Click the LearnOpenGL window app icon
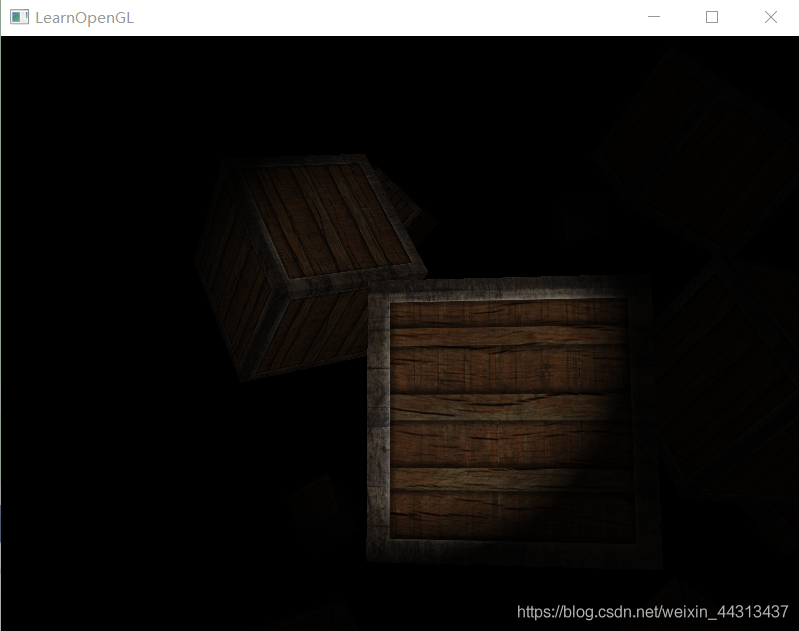This screenshot has width=799, height=631. point(19,17)
